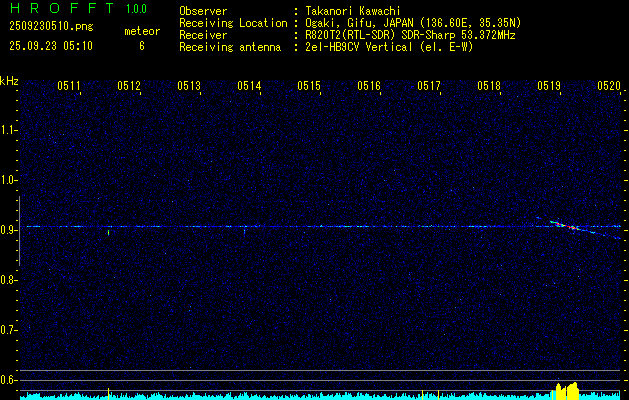
Task: Click the 0513 time axis label
Action: tap(189, 85)
